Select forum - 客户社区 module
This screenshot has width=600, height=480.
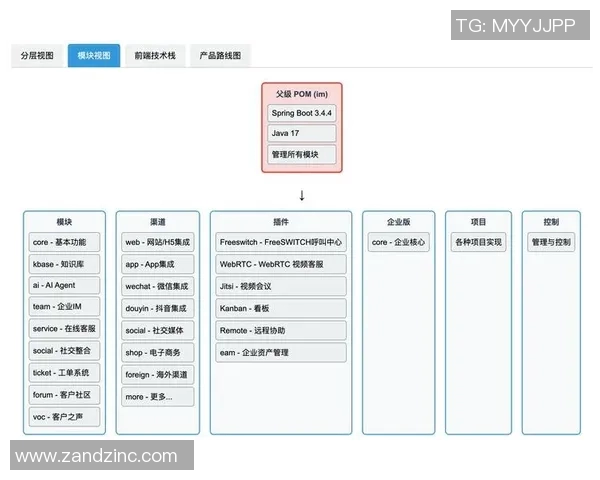(x=64, y=395)
